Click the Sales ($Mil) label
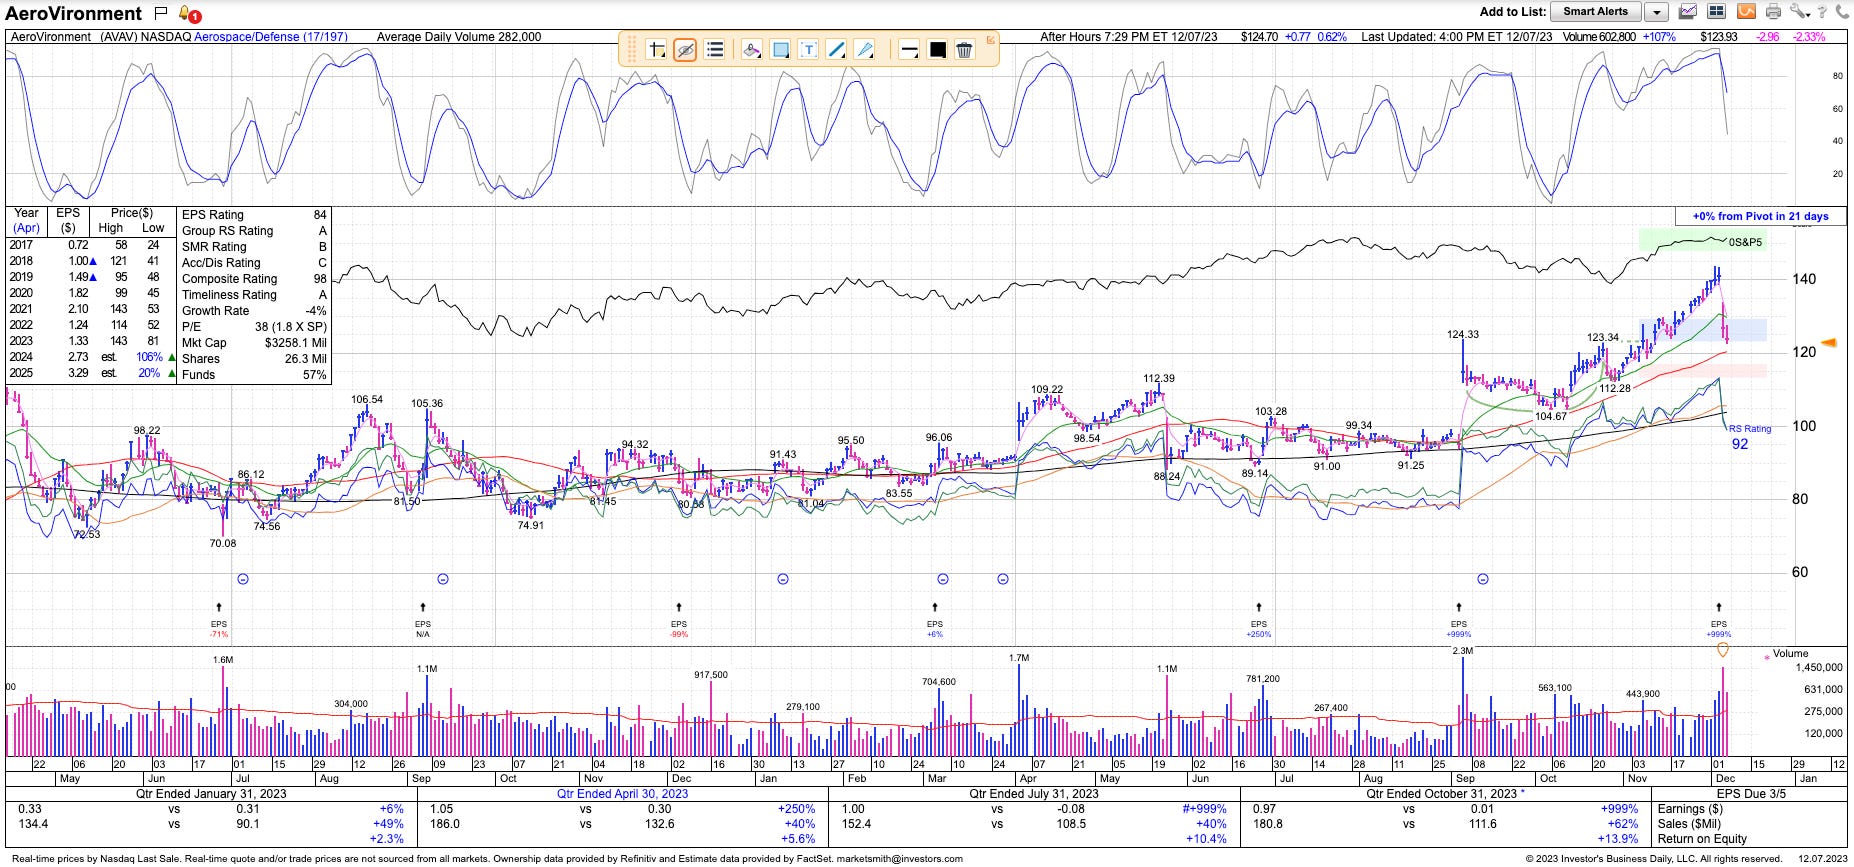Viewport: 1854px width, 867px height. click(1688, 824)
